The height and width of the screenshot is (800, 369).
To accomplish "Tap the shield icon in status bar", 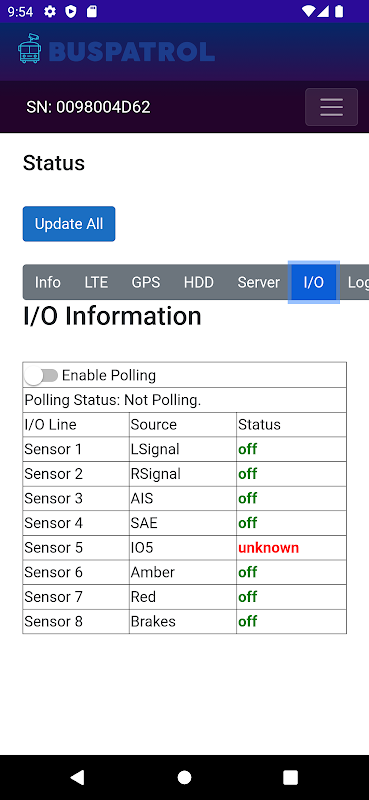I will tap(71, 11).
